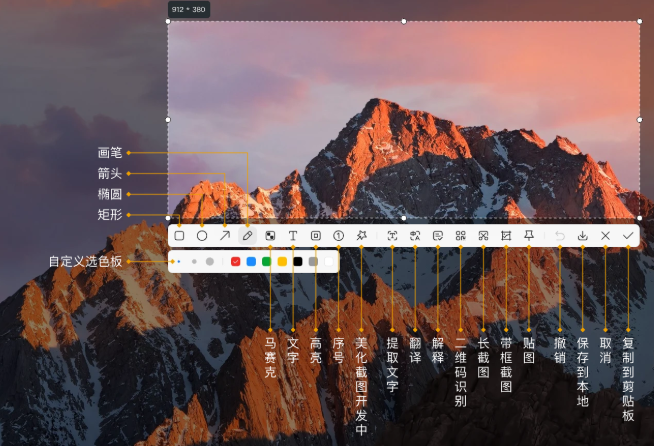Screen dimensions: 654x446
Task: Select the smallest blue stroke size dot
Action: pyautogui.click(x=179, y=262)
